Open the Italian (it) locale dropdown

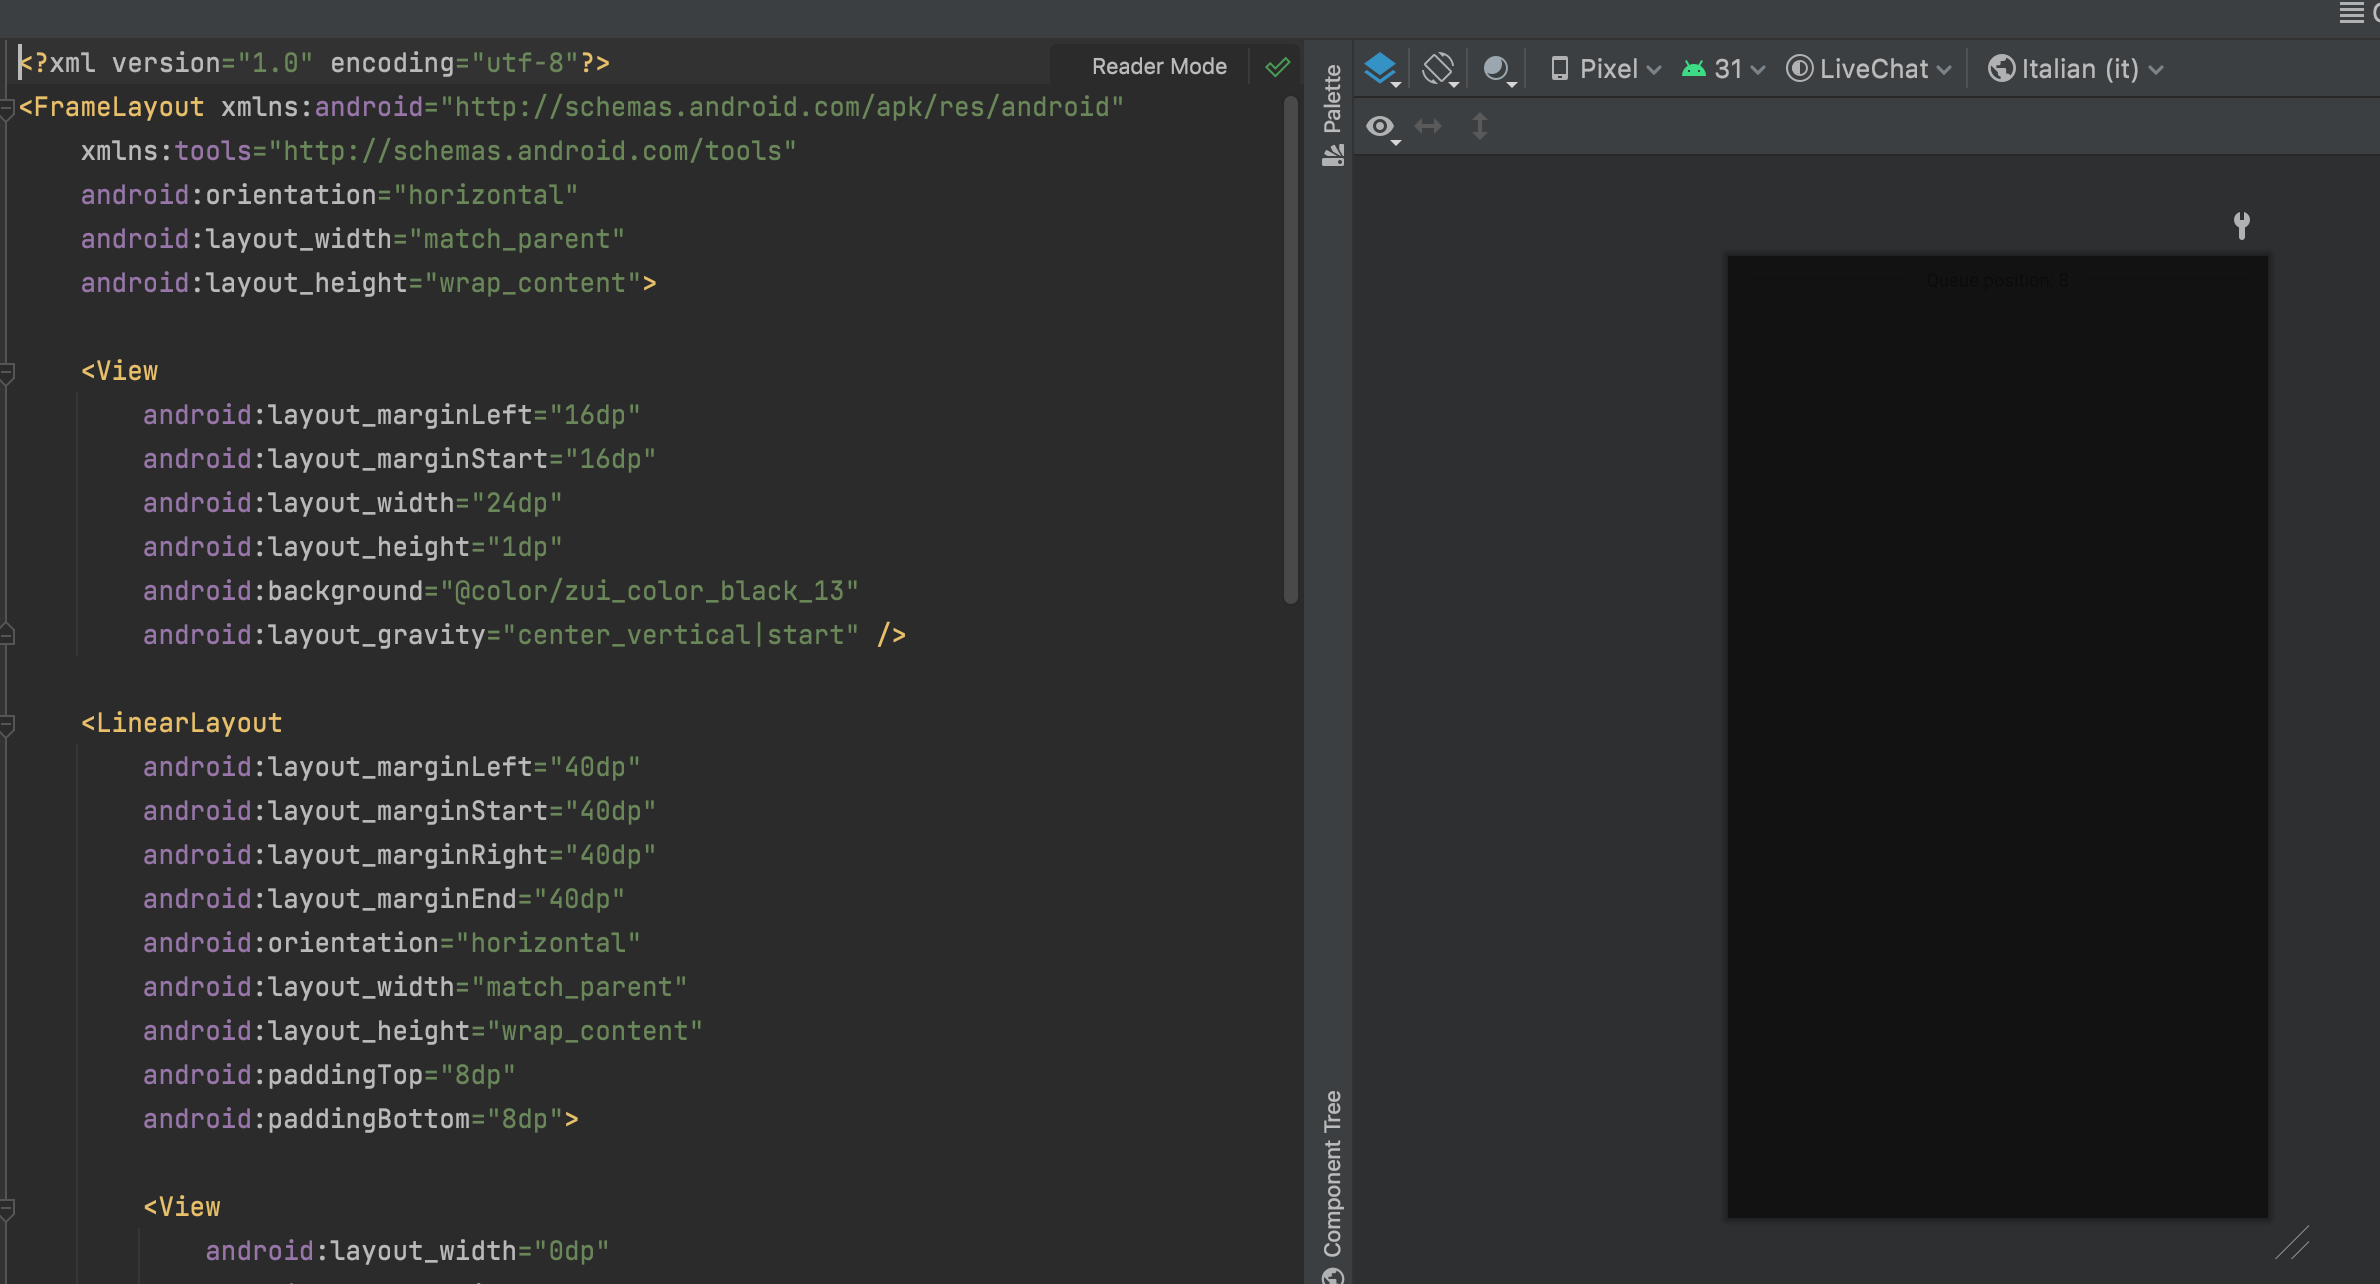click(x=2076, y=69)
